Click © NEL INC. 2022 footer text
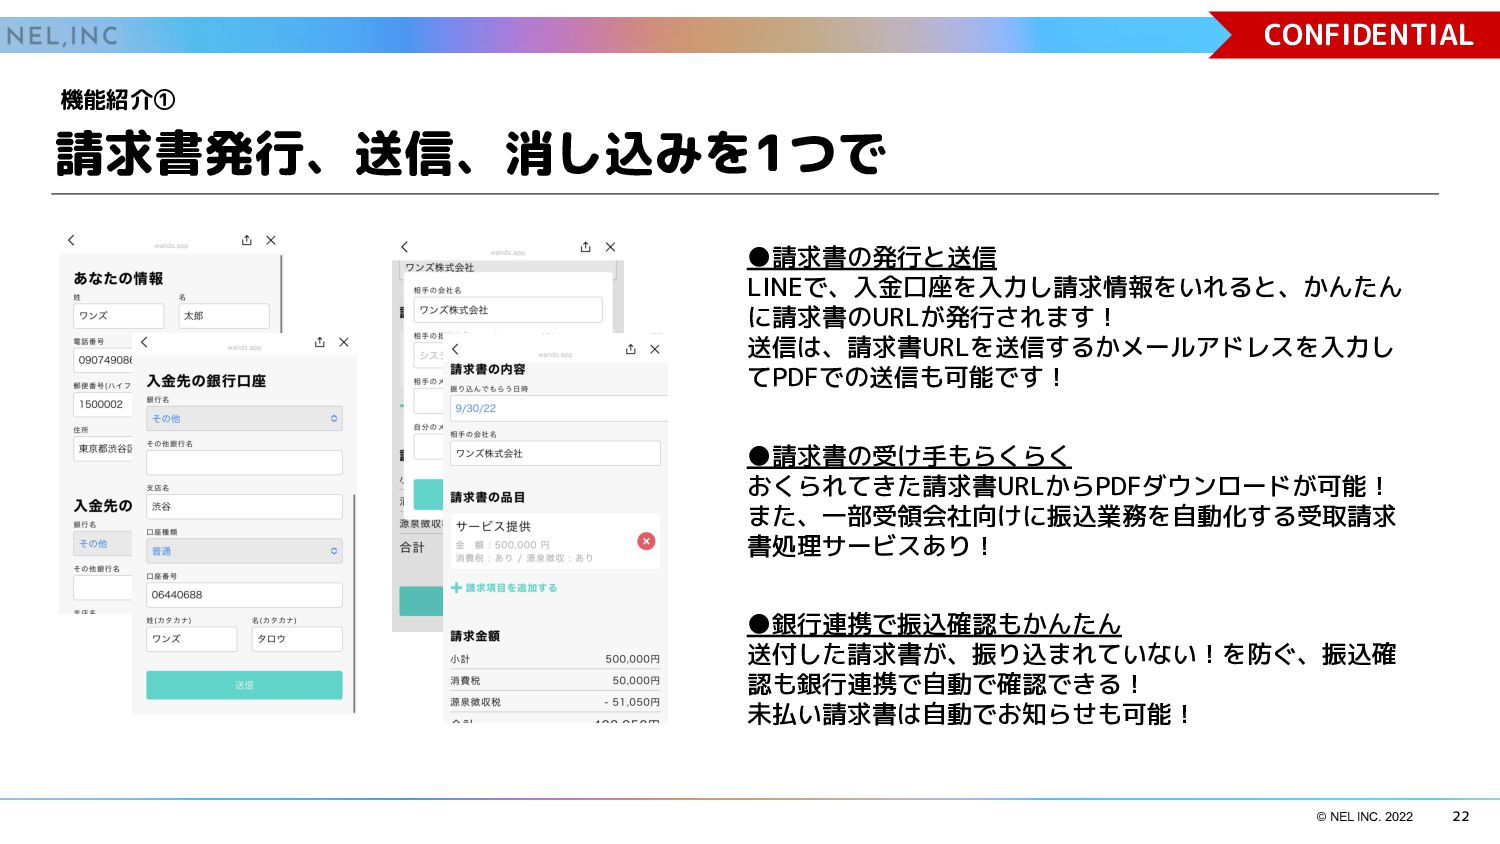Viewport: 1500px width, 844px height. 1365,817
